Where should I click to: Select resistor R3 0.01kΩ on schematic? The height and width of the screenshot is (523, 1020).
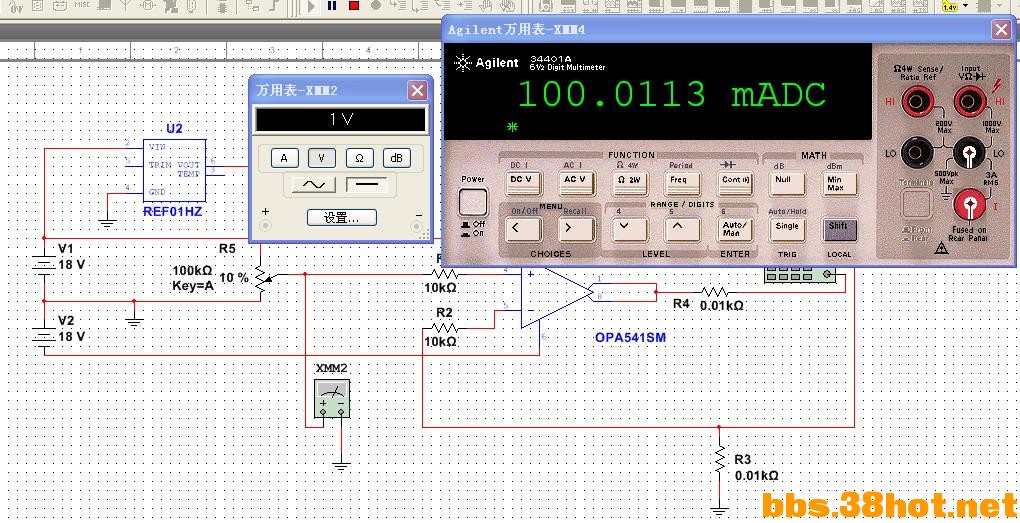tap(719, 461)
